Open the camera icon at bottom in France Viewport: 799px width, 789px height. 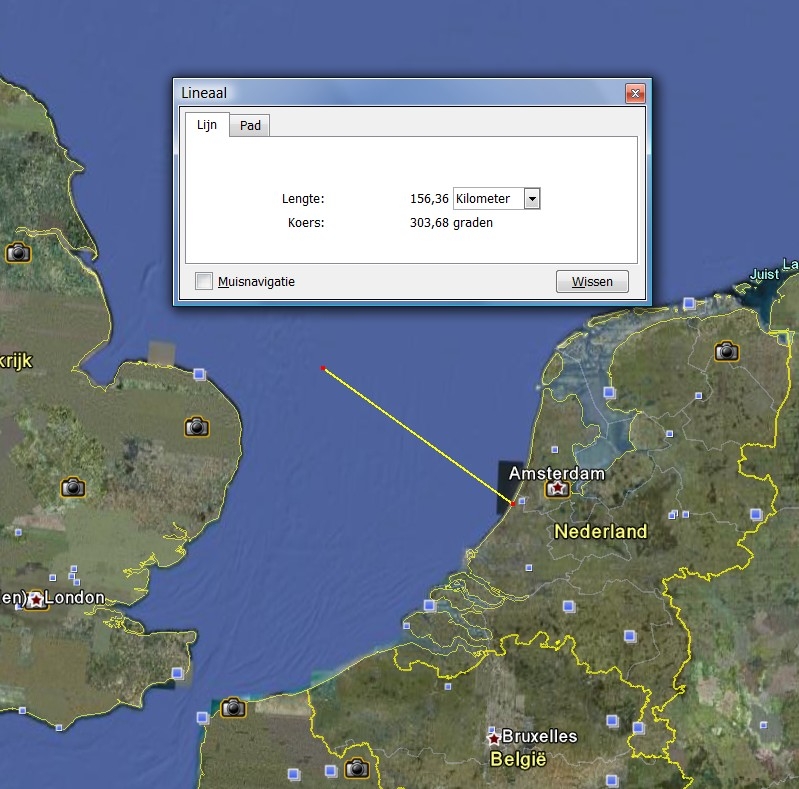(x=357, y=768)
